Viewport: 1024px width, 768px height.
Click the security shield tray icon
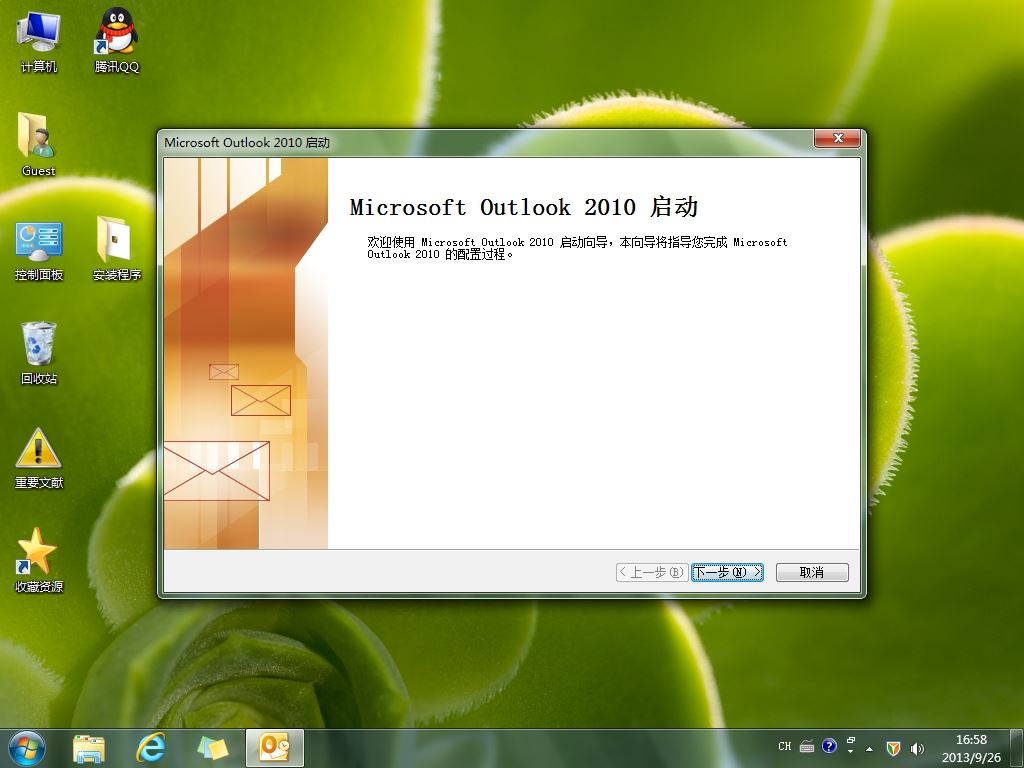pyautogui.click(x=893, y=748)
